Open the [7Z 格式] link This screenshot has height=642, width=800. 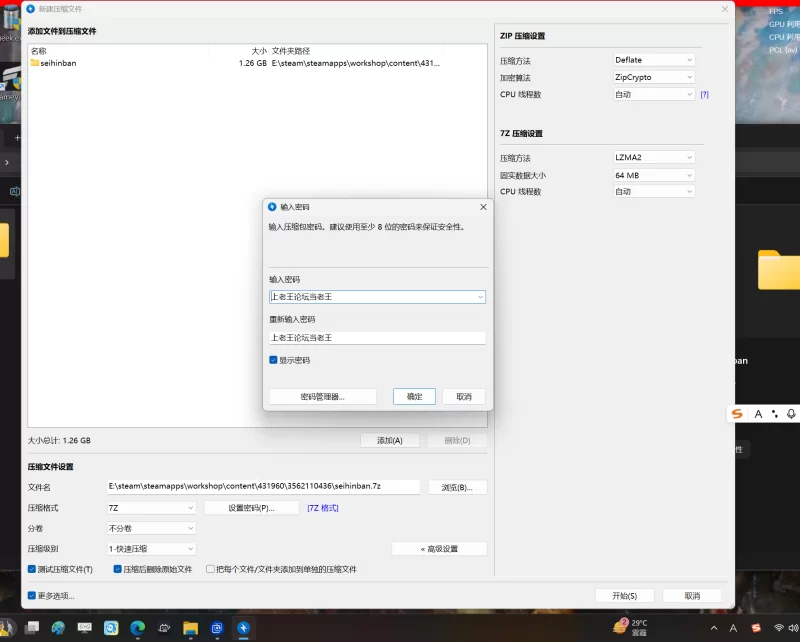(x=323, y=508)
